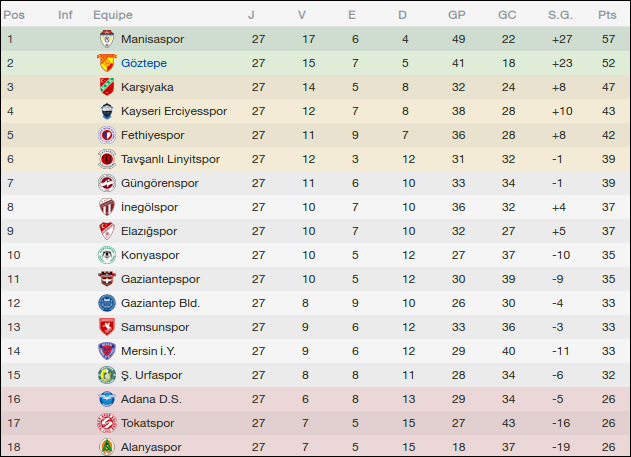The height and width of the screenshot is (457, 631).
Task: Click the Tavşanlı Linyitspor logo
Action: point(107,159)
